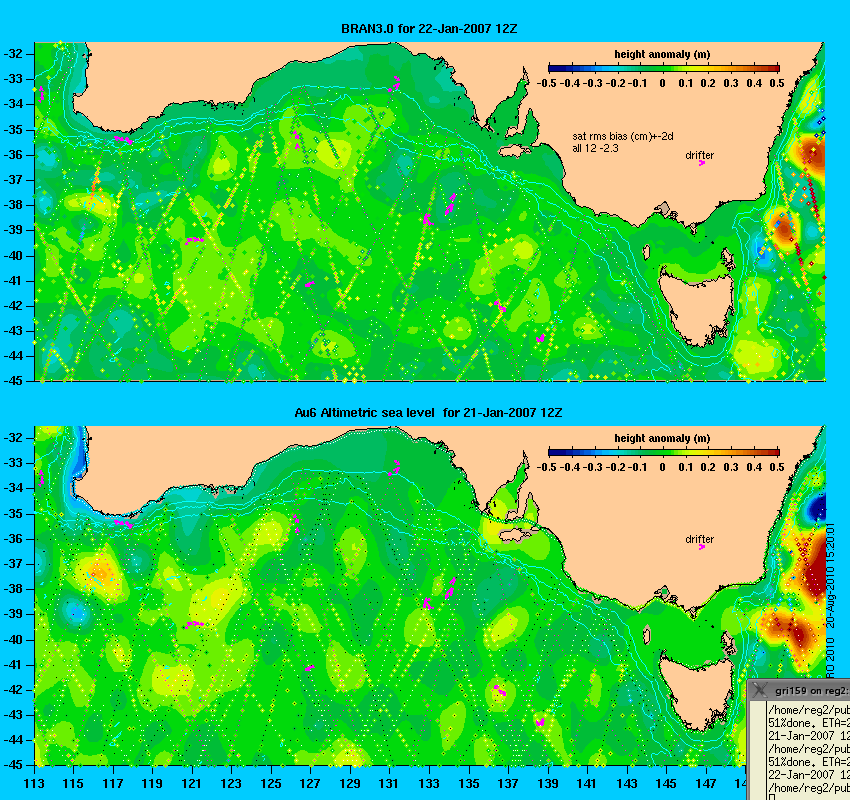Click the X icon in the gri159 terminal title bar

pos(760,690)
